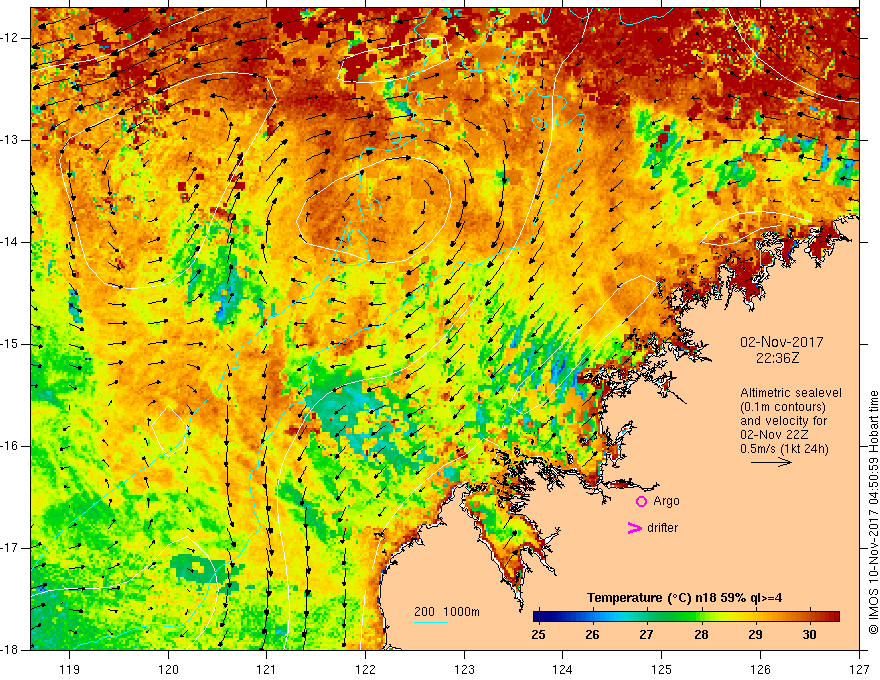Click the cyan 200m depth contour legend line

[430, 622]
